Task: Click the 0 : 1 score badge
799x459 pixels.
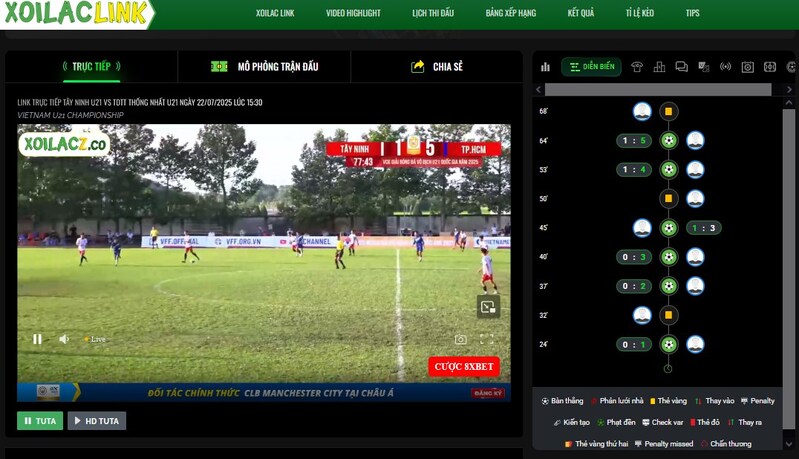Action: coord(634,344)
